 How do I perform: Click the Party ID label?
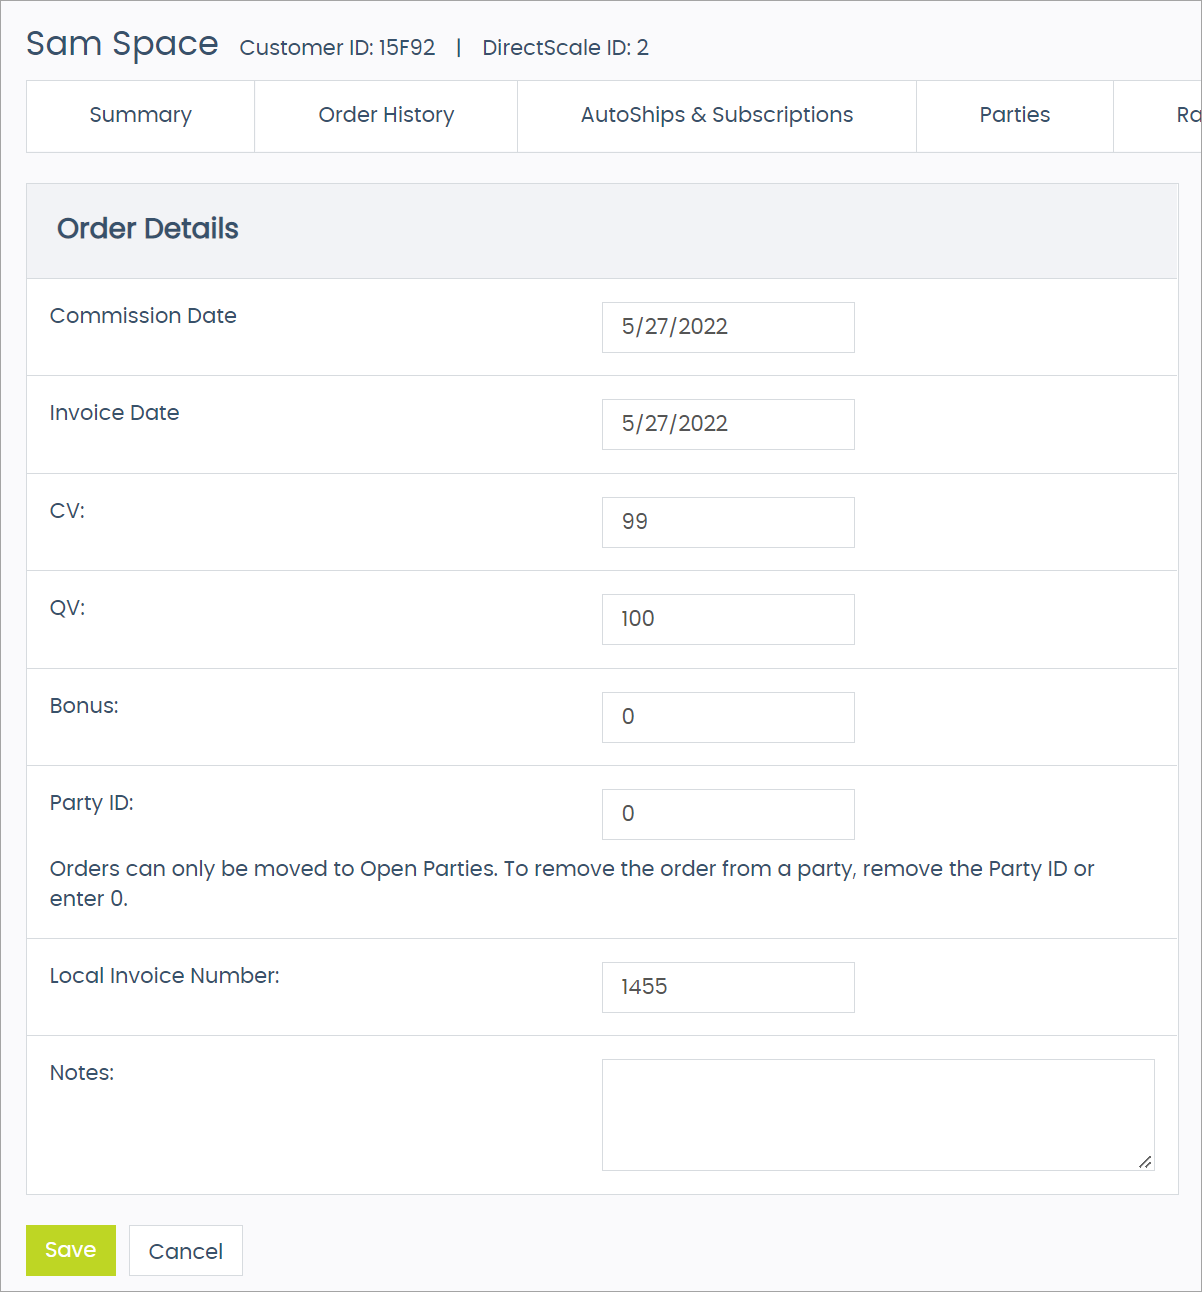[x=92, y=803]
